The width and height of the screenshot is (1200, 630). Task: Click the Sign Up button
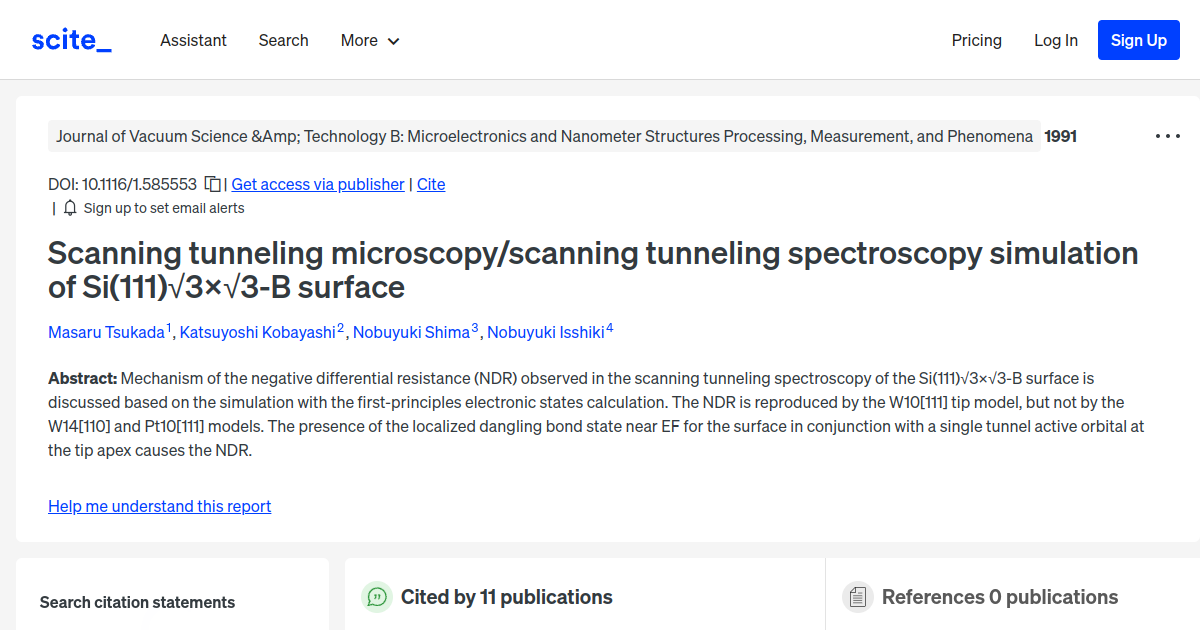pyautogui.click(x=1138, y=40)
